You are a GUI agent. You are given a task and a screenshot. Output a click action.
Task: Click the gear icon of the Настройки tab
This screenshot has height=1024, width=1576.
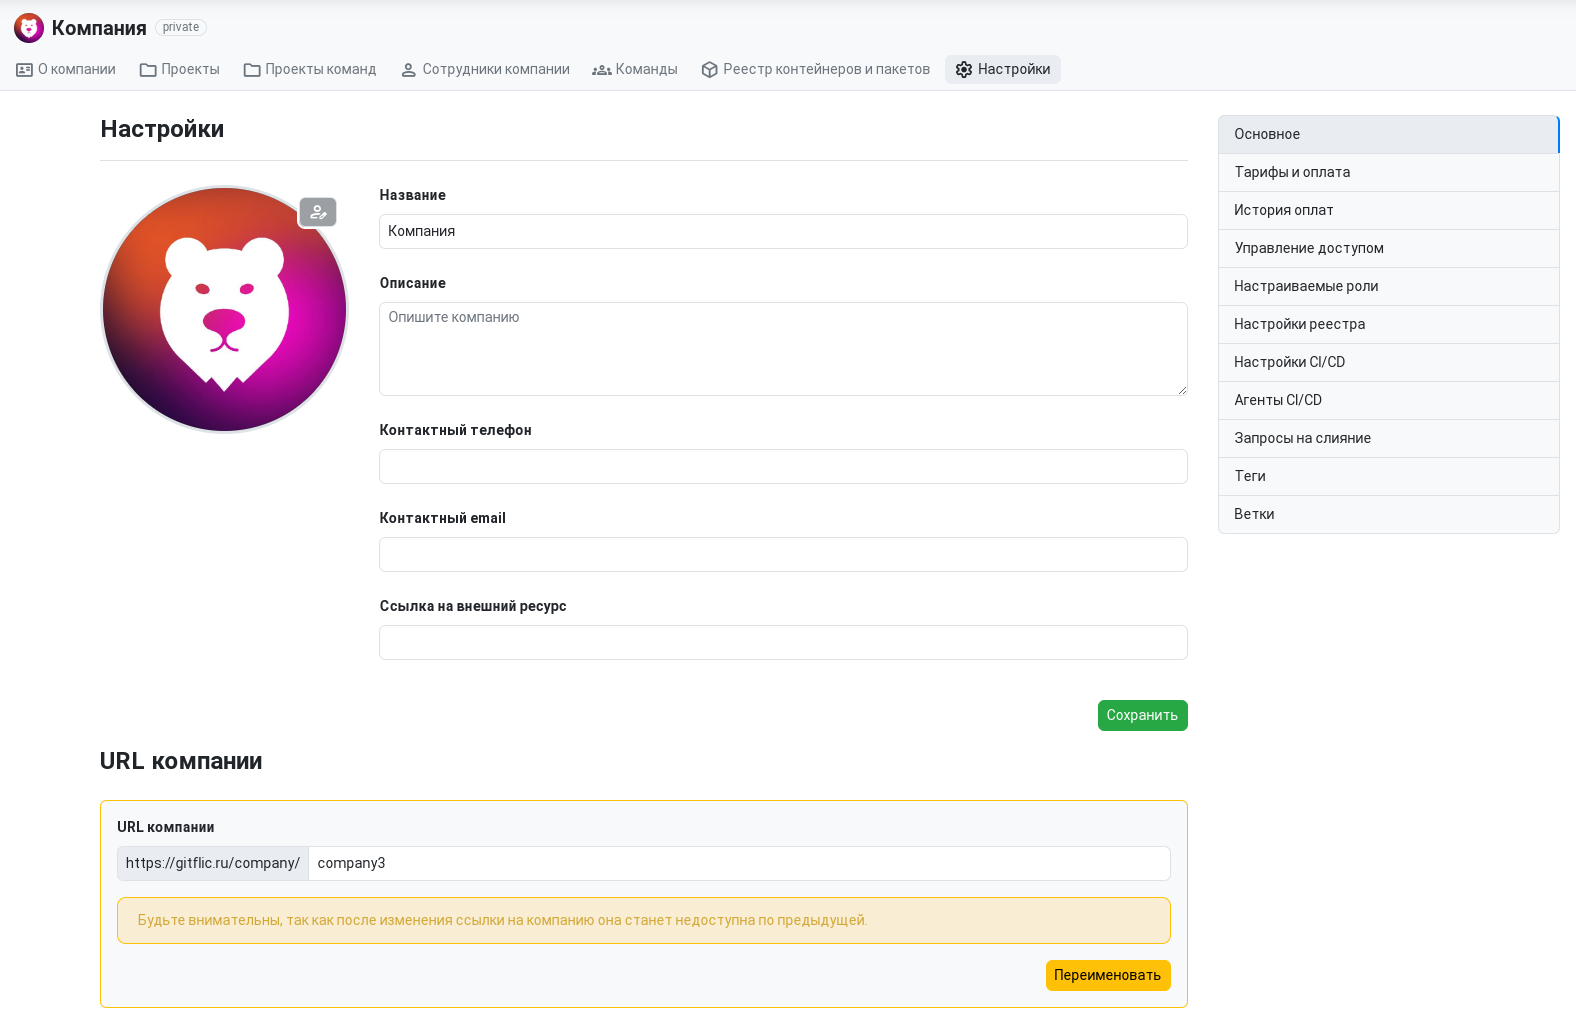coord(964,70)
